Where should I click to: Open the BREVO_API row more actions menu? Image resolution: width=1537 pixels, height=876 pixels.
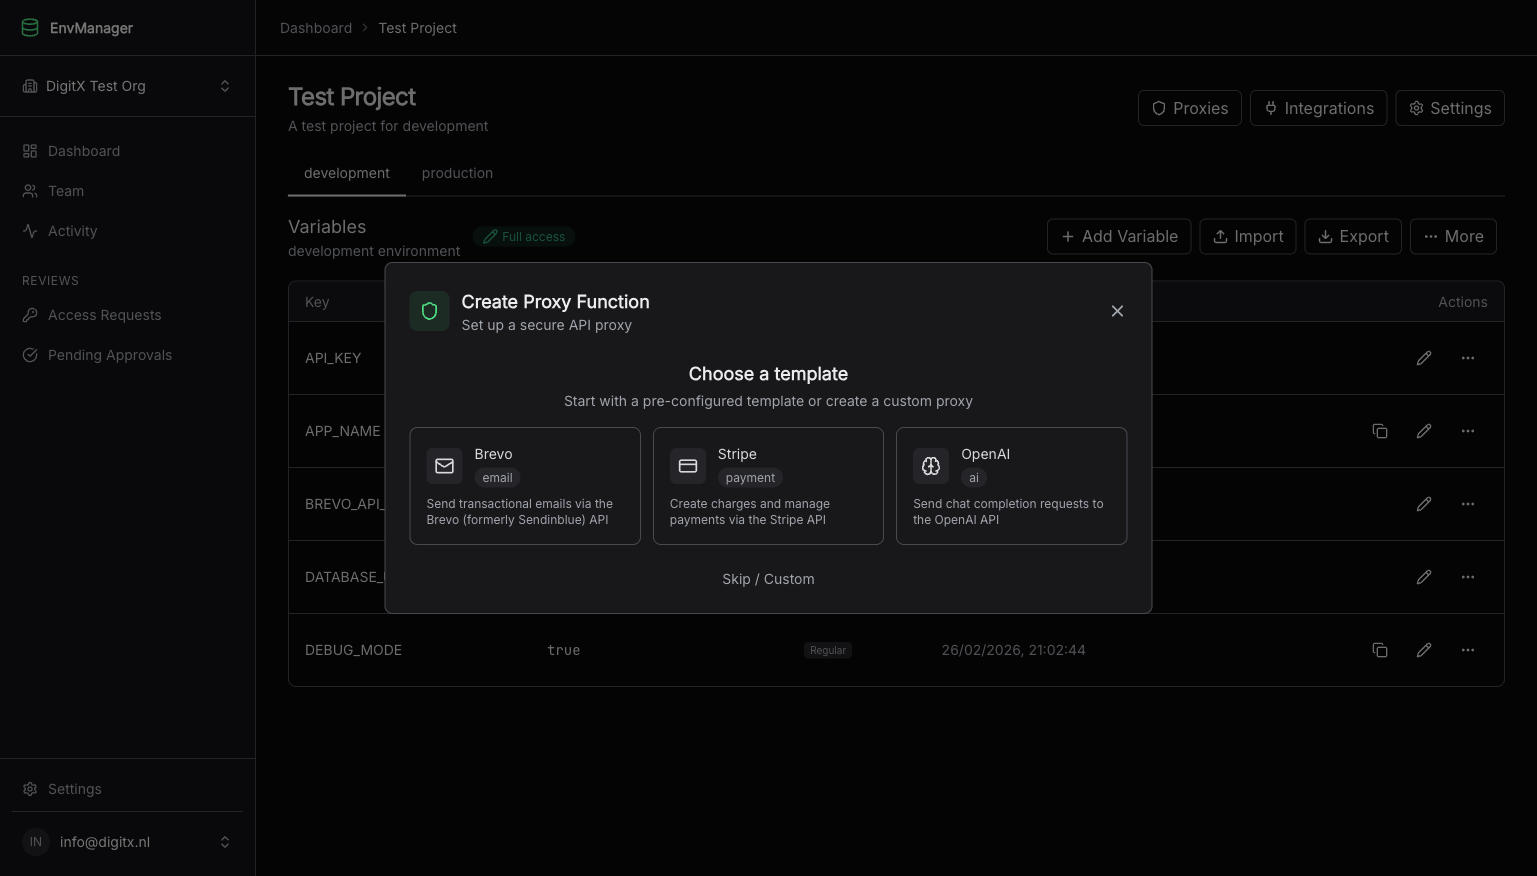(1468, 504)
